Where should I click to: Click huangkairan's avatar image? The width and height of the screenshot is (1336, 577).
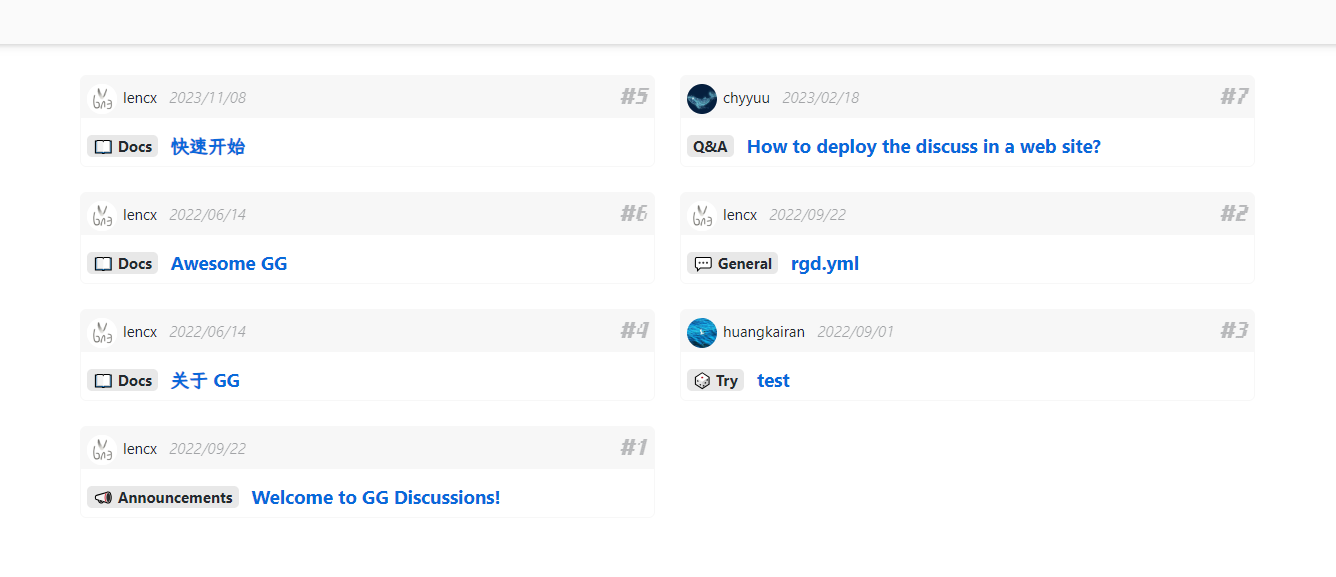click(x=702, y=332)
